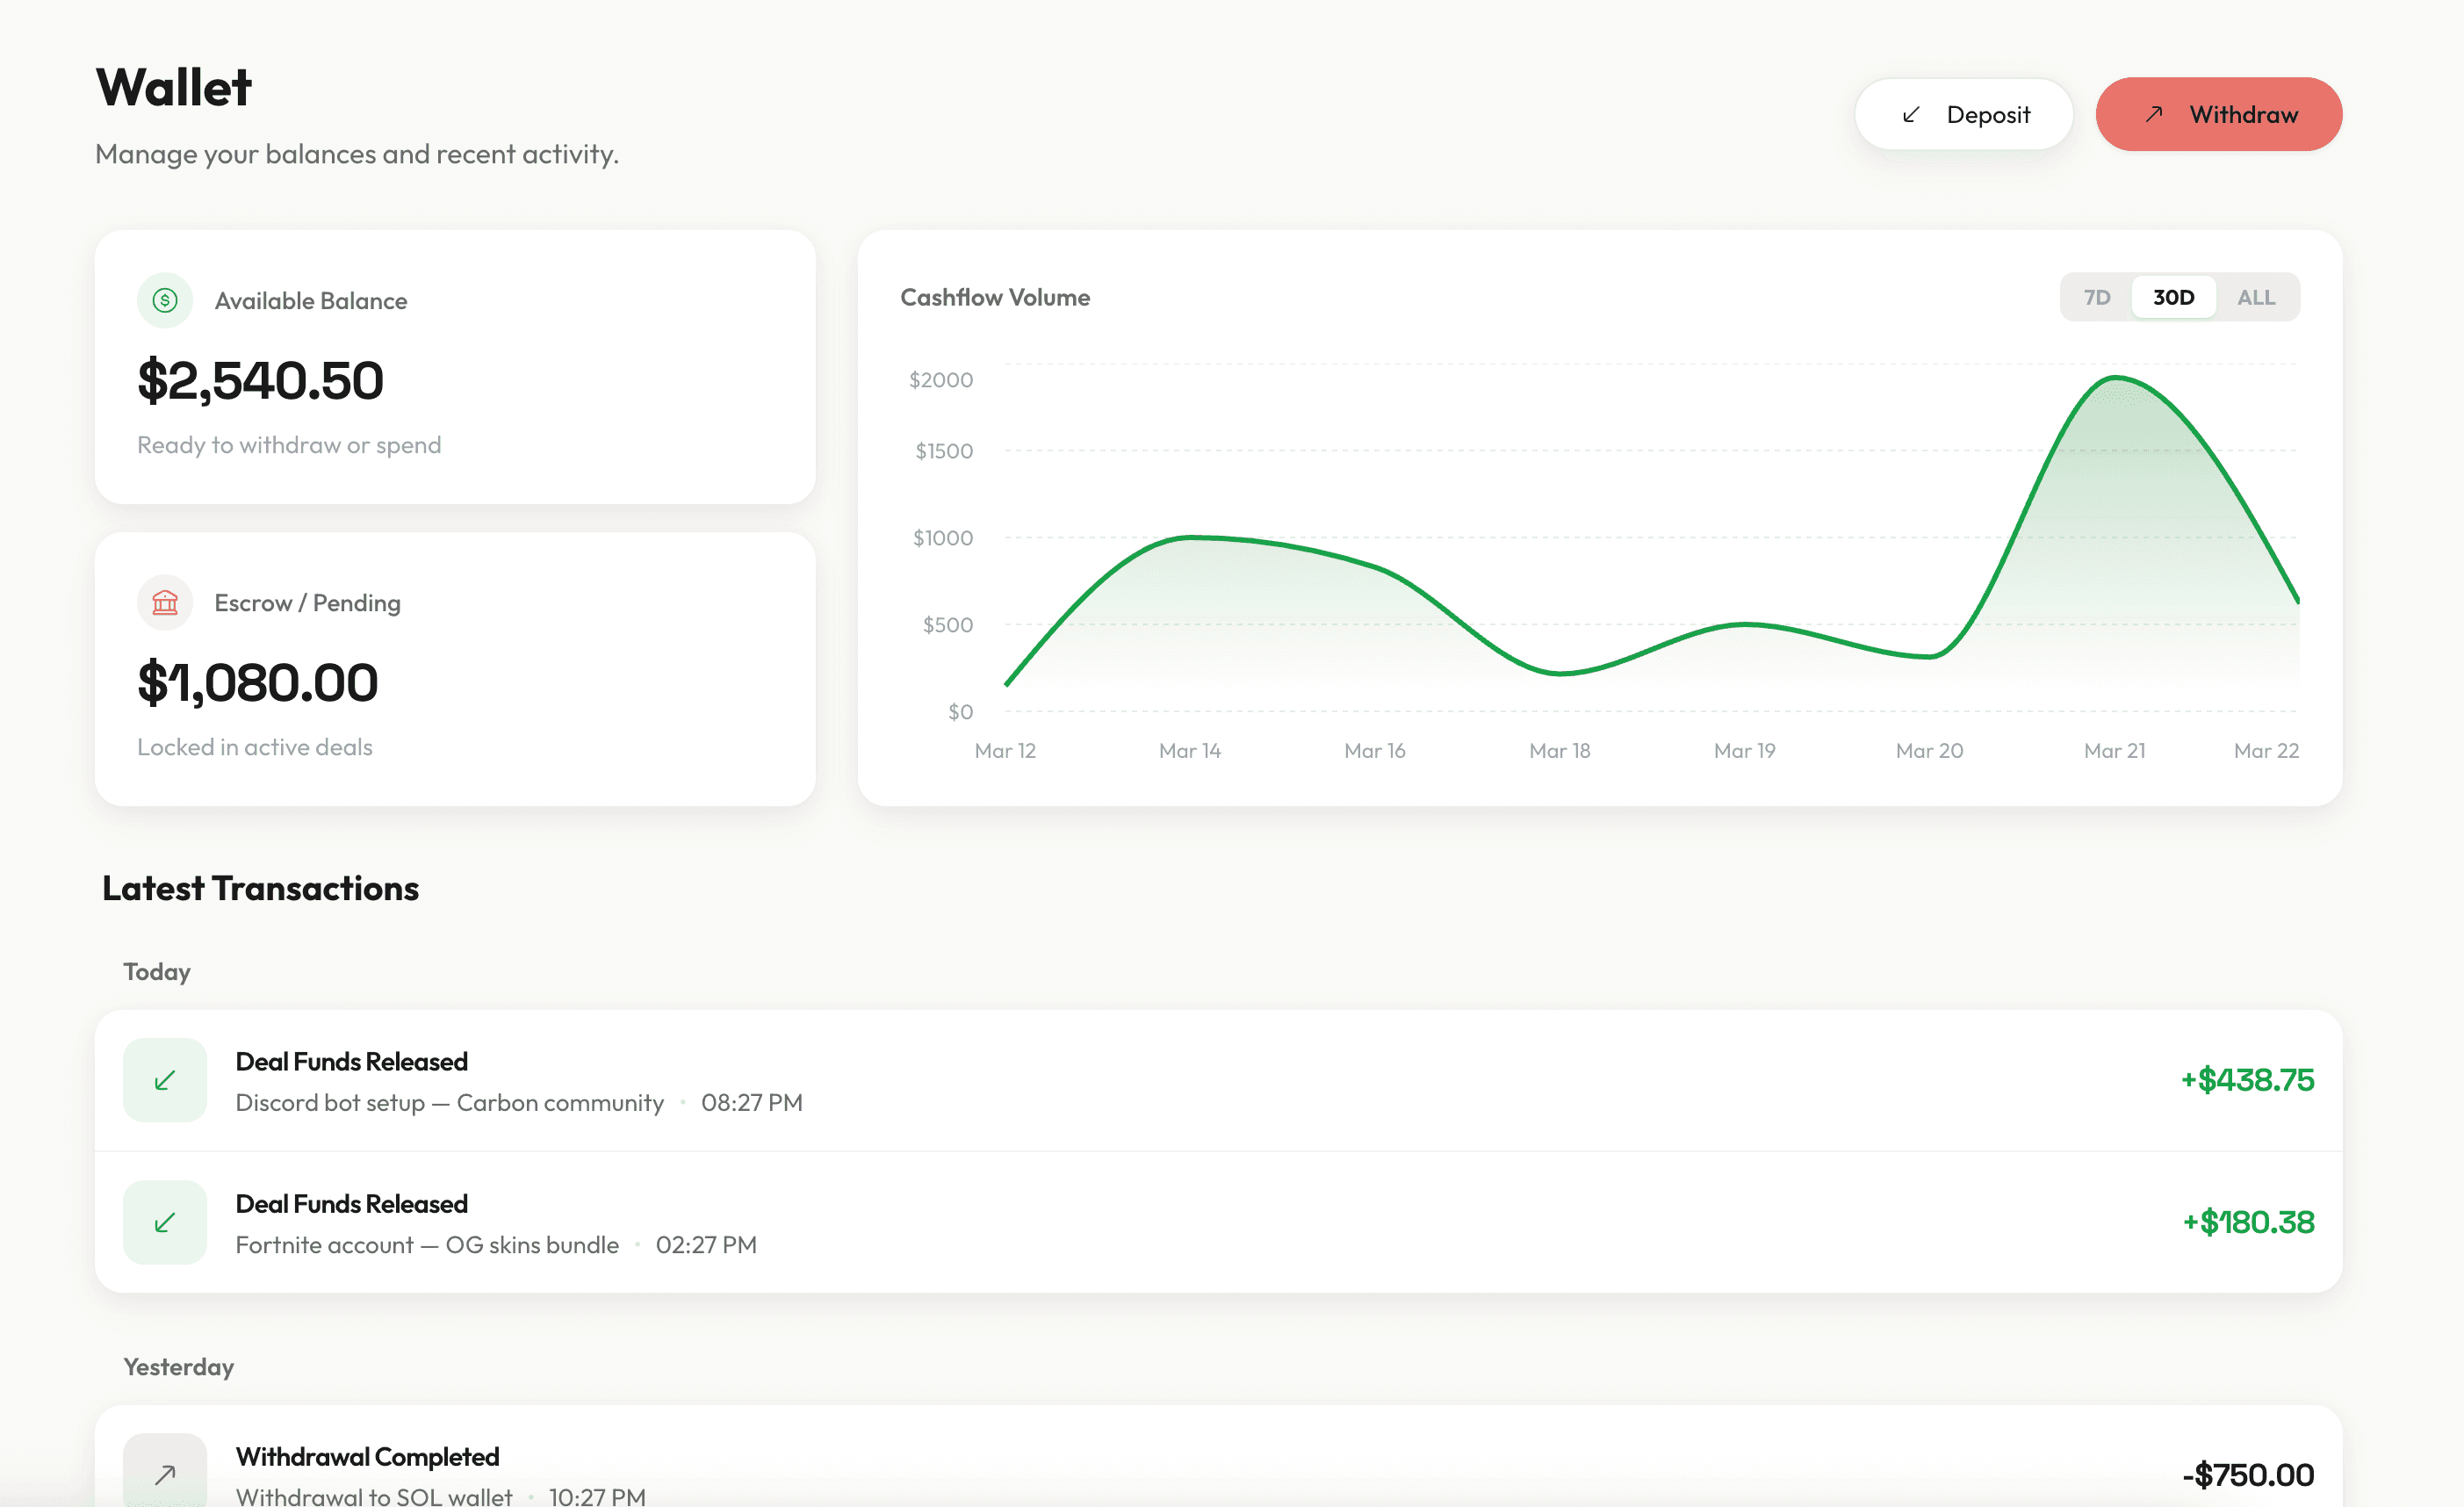Click the 08:27 PM timestamp
This screenshot has height=1507, width=2464.
coord(752,1102)
